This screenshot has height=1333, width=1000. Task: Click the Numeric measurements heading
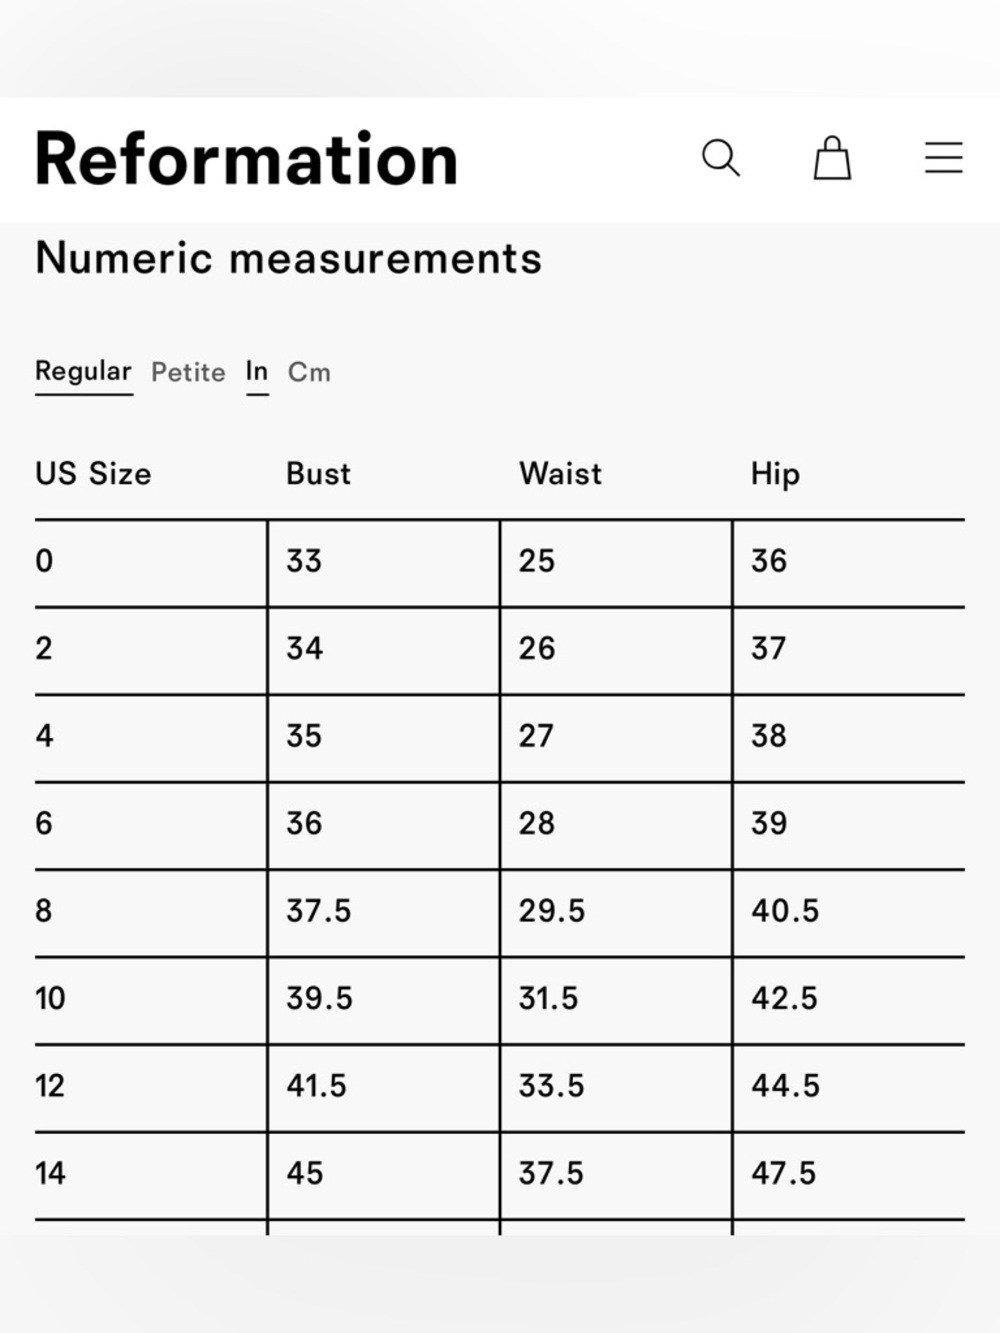point(288,258)
